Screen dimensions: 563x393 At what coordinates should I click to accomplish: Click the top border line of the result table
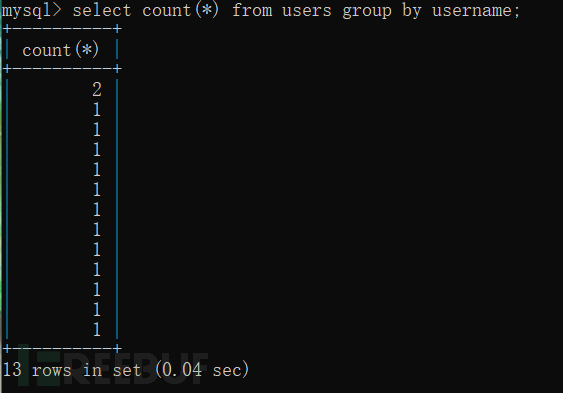click(x=62, y=29)
